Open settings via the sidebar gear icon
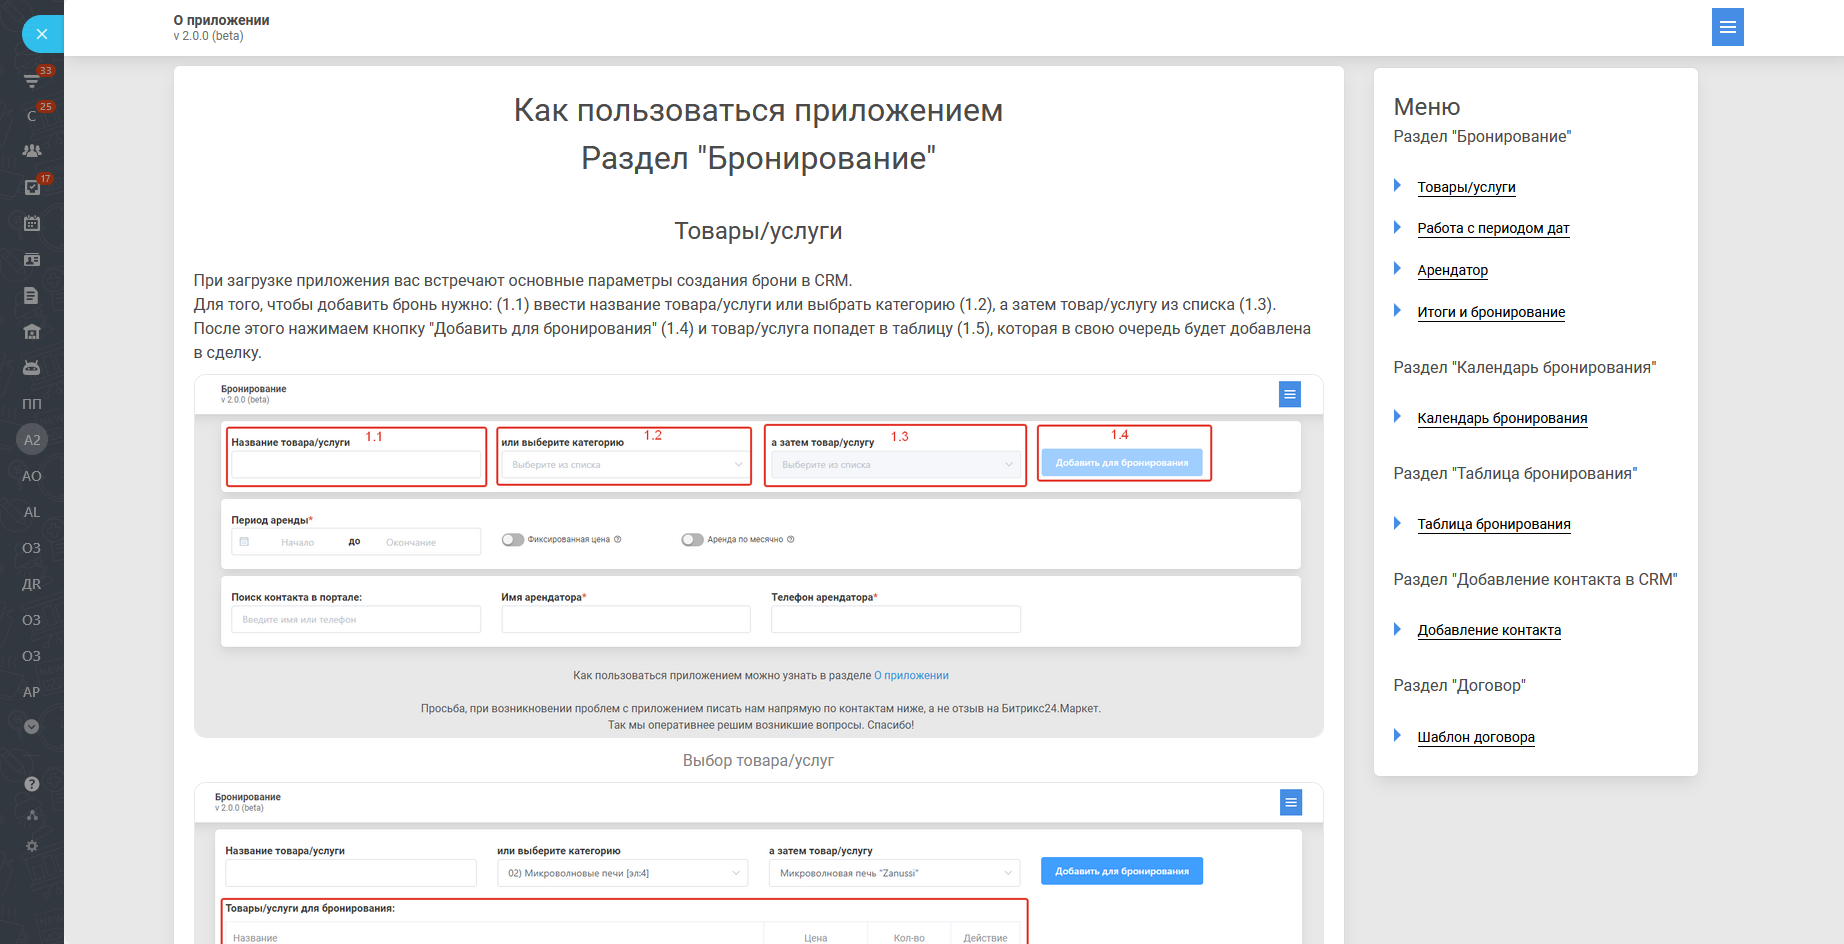 point(32,846)
